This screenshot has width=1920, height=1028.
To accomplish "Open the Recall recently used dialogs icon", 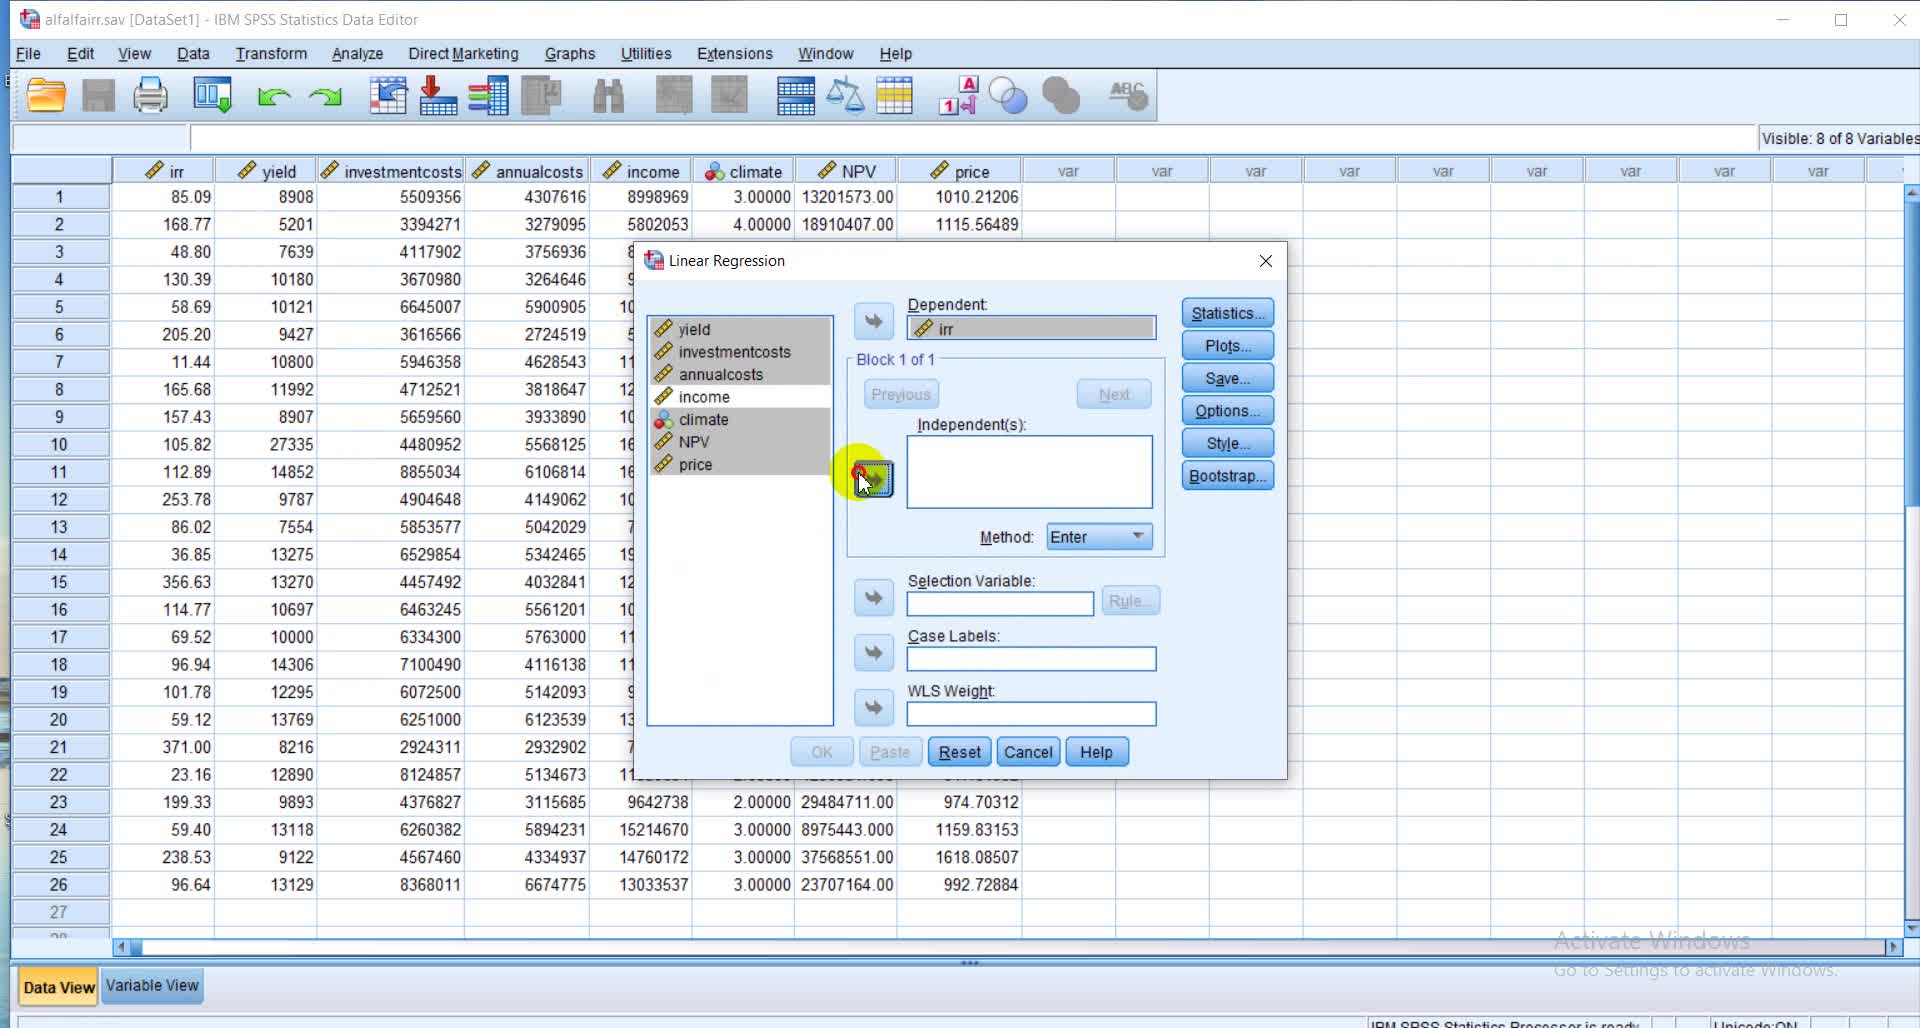I will pos(212,96).
